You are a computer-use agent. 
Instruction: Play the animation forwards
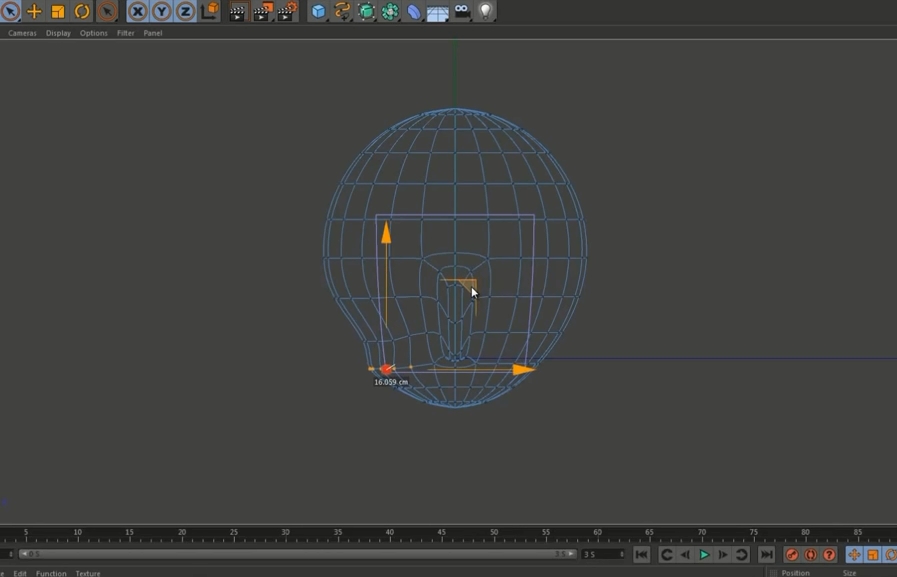(x=704, y=554)
